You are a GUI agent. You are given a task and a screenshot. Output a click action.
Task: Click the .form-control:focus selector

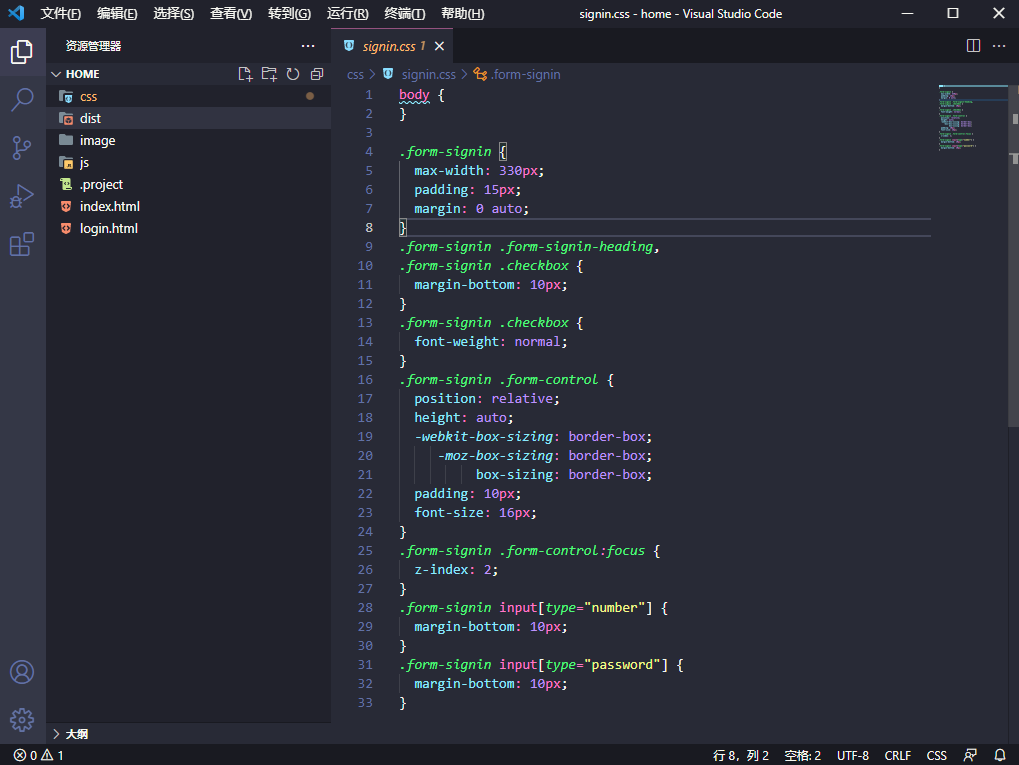572,551
